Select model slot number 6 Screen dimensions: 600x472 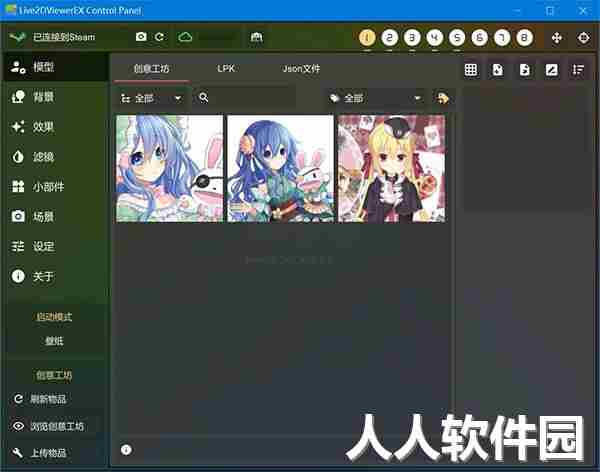click(479, 38)
